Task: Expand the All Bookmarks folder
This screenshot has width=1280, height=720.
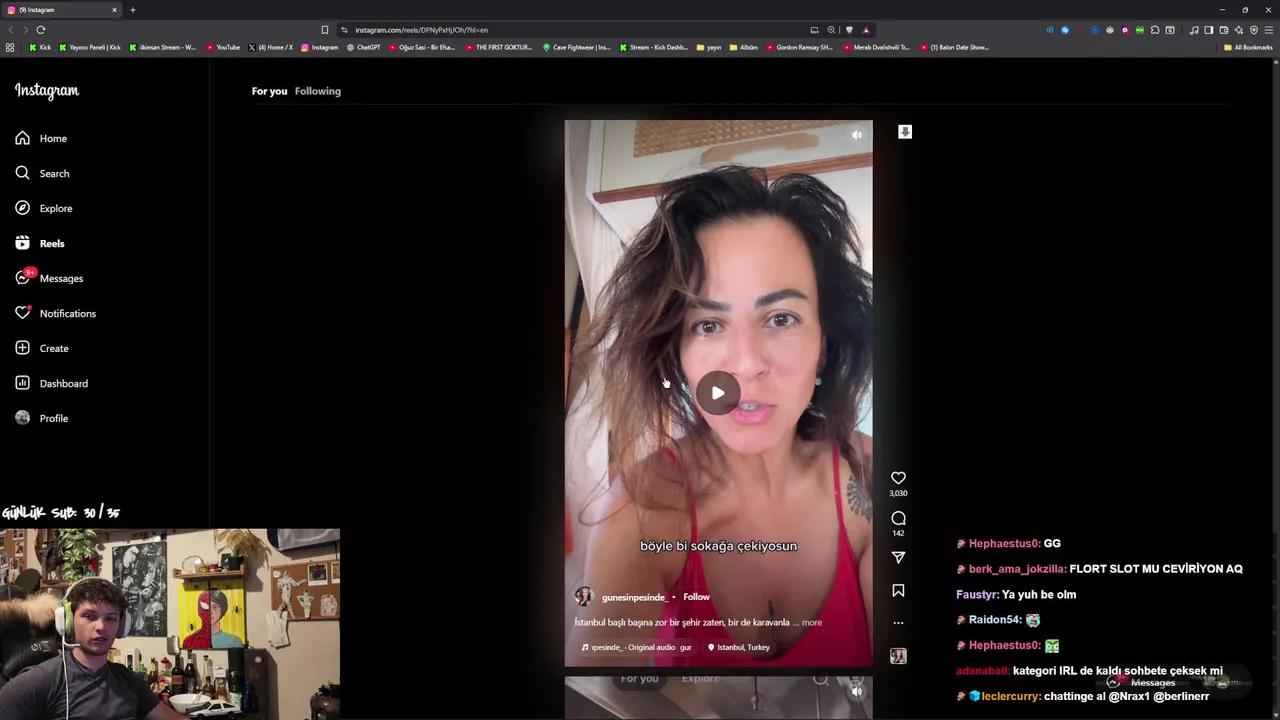Action: point(1248,47)
